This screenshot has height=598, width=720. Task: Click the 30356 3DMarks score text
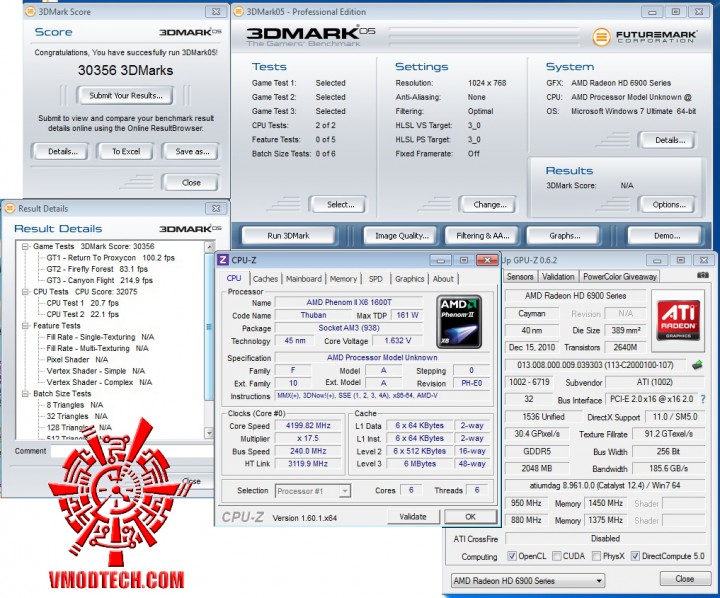point(125,70)
